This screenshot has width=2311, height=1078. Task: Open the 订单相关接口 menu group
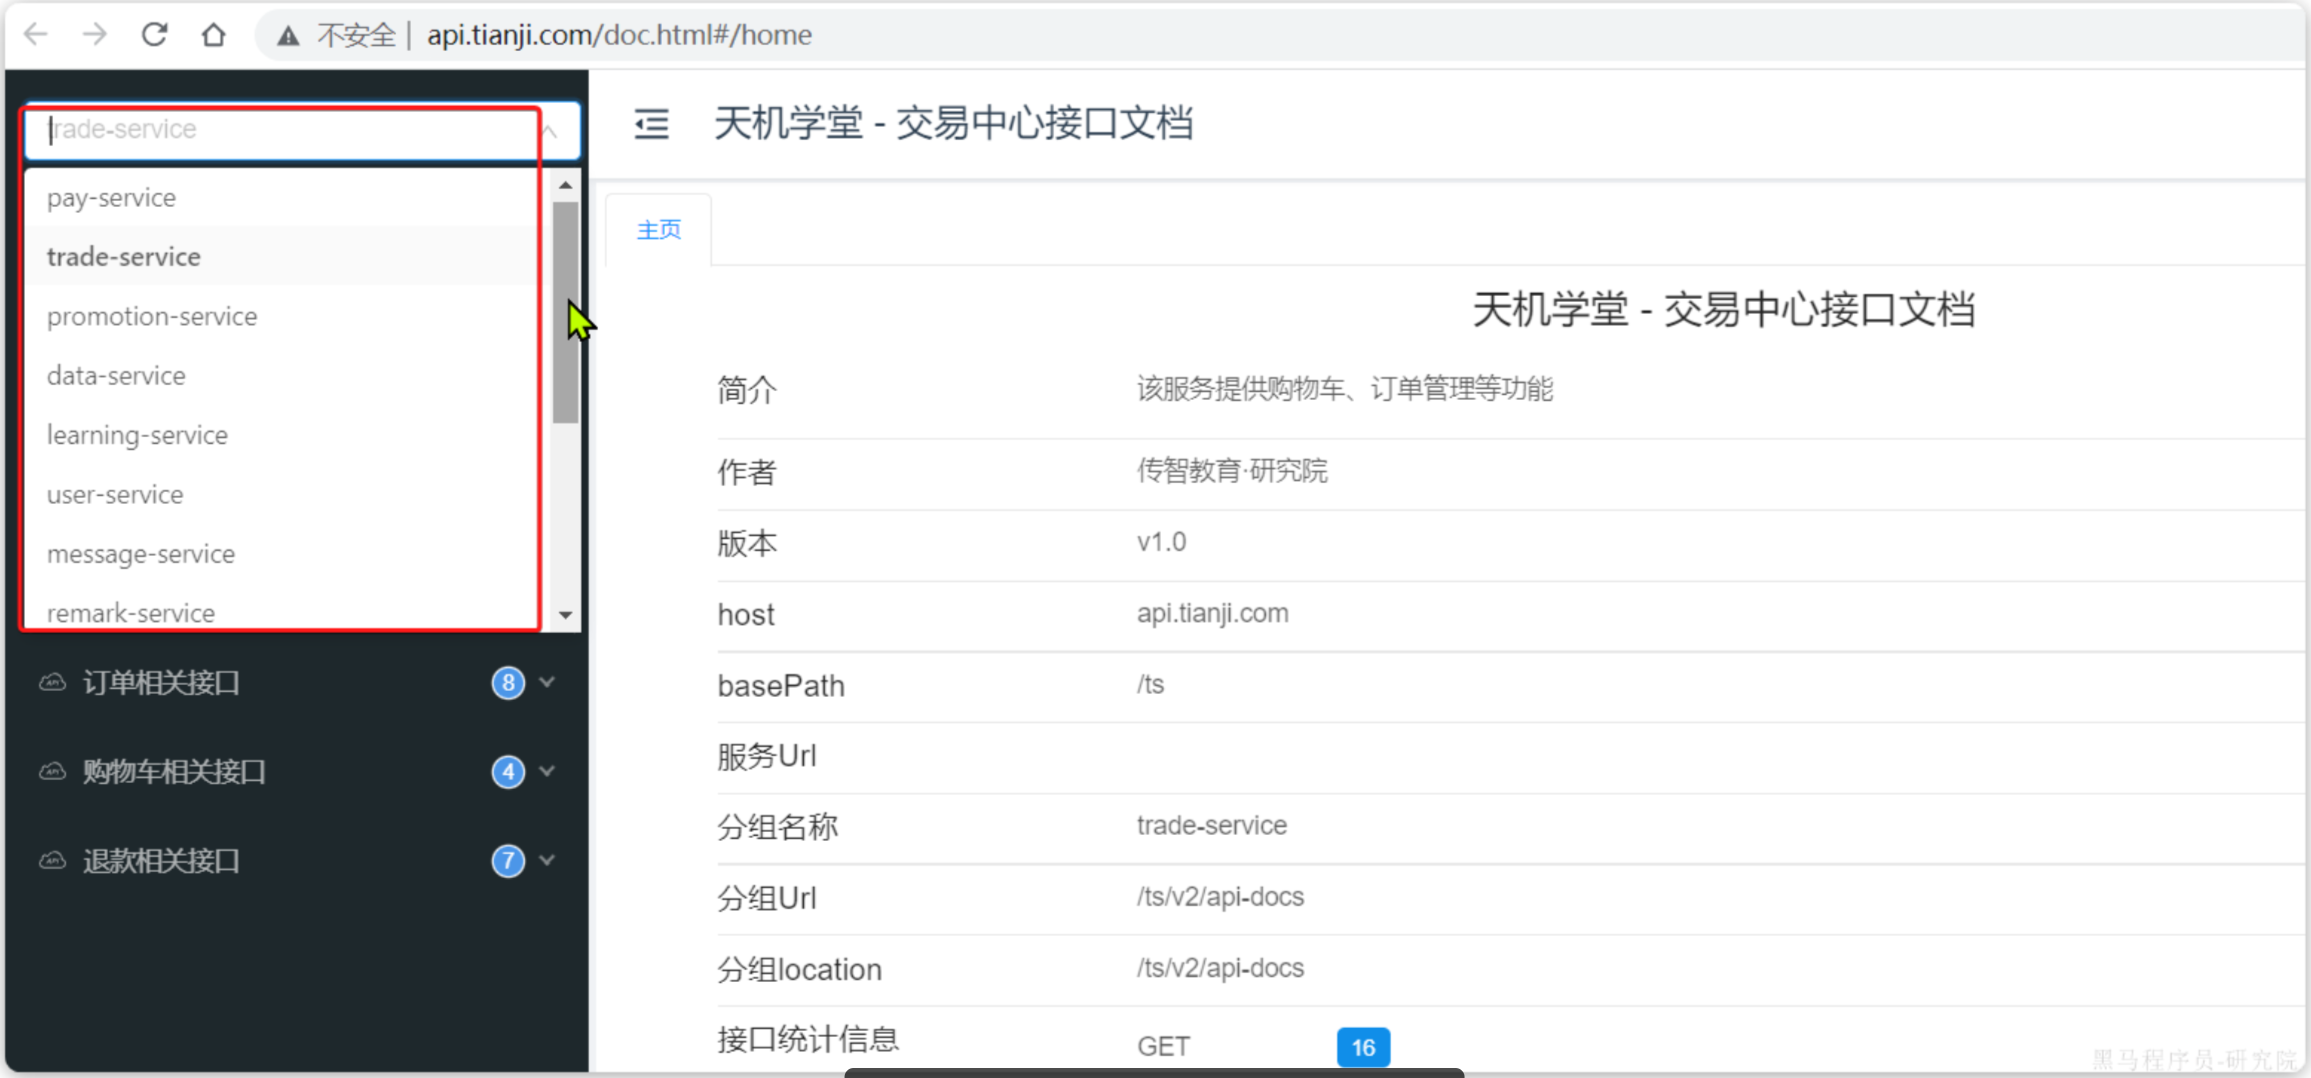[297, 683]
